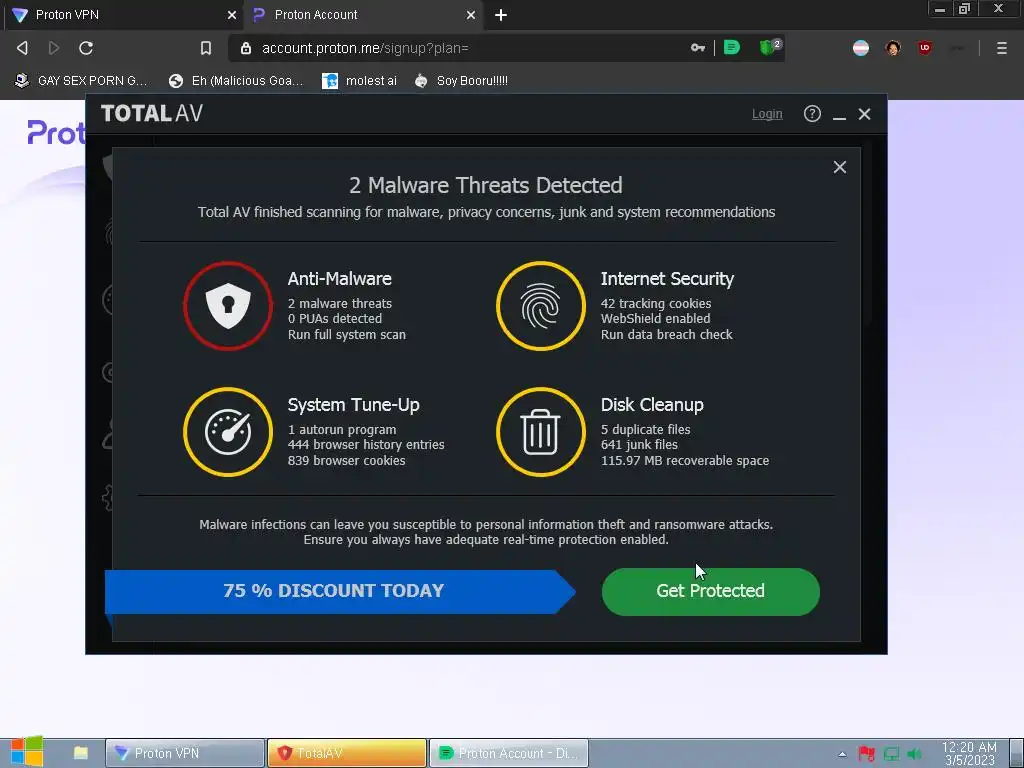Viewport: 1024px width, 768px height.
Task: Click the red flag tray icon
Action: (x=867, y=754)
